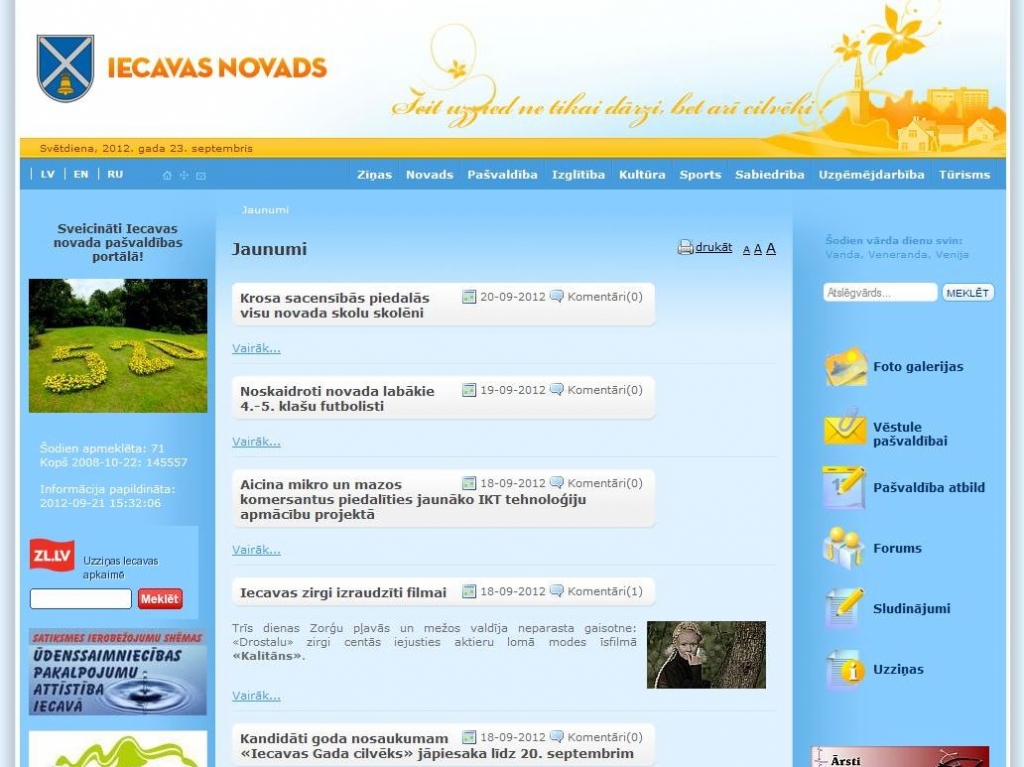Click the Sludinājumi notepad icon
The height and width of the screenshot is (767, 1024).
[x=845, y=609]
